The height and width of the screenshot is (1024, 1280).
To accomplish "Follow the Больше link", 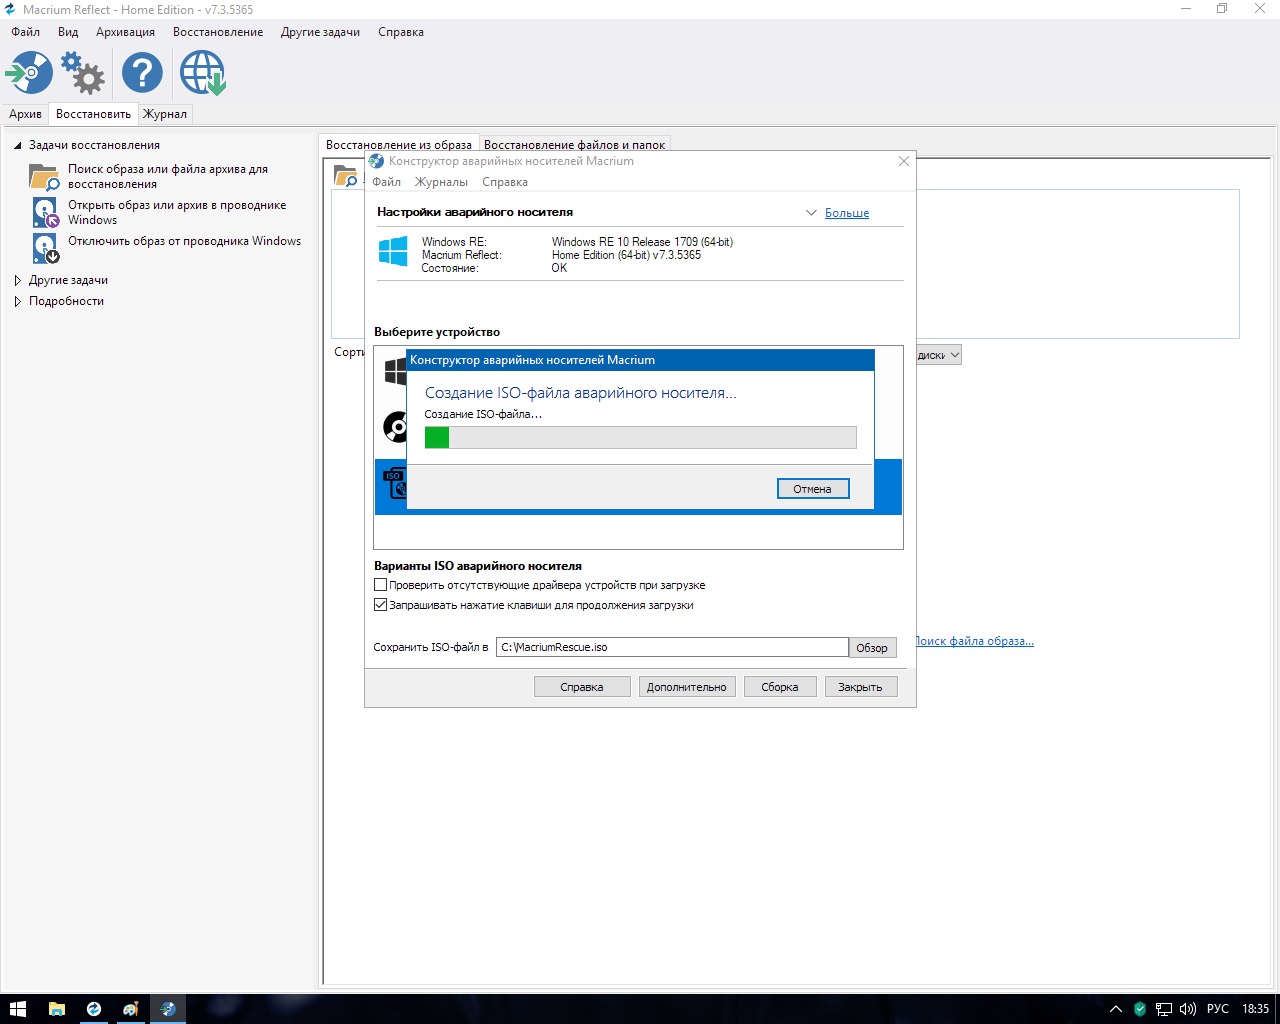I will pyautogui.click(x=847, y=213).
